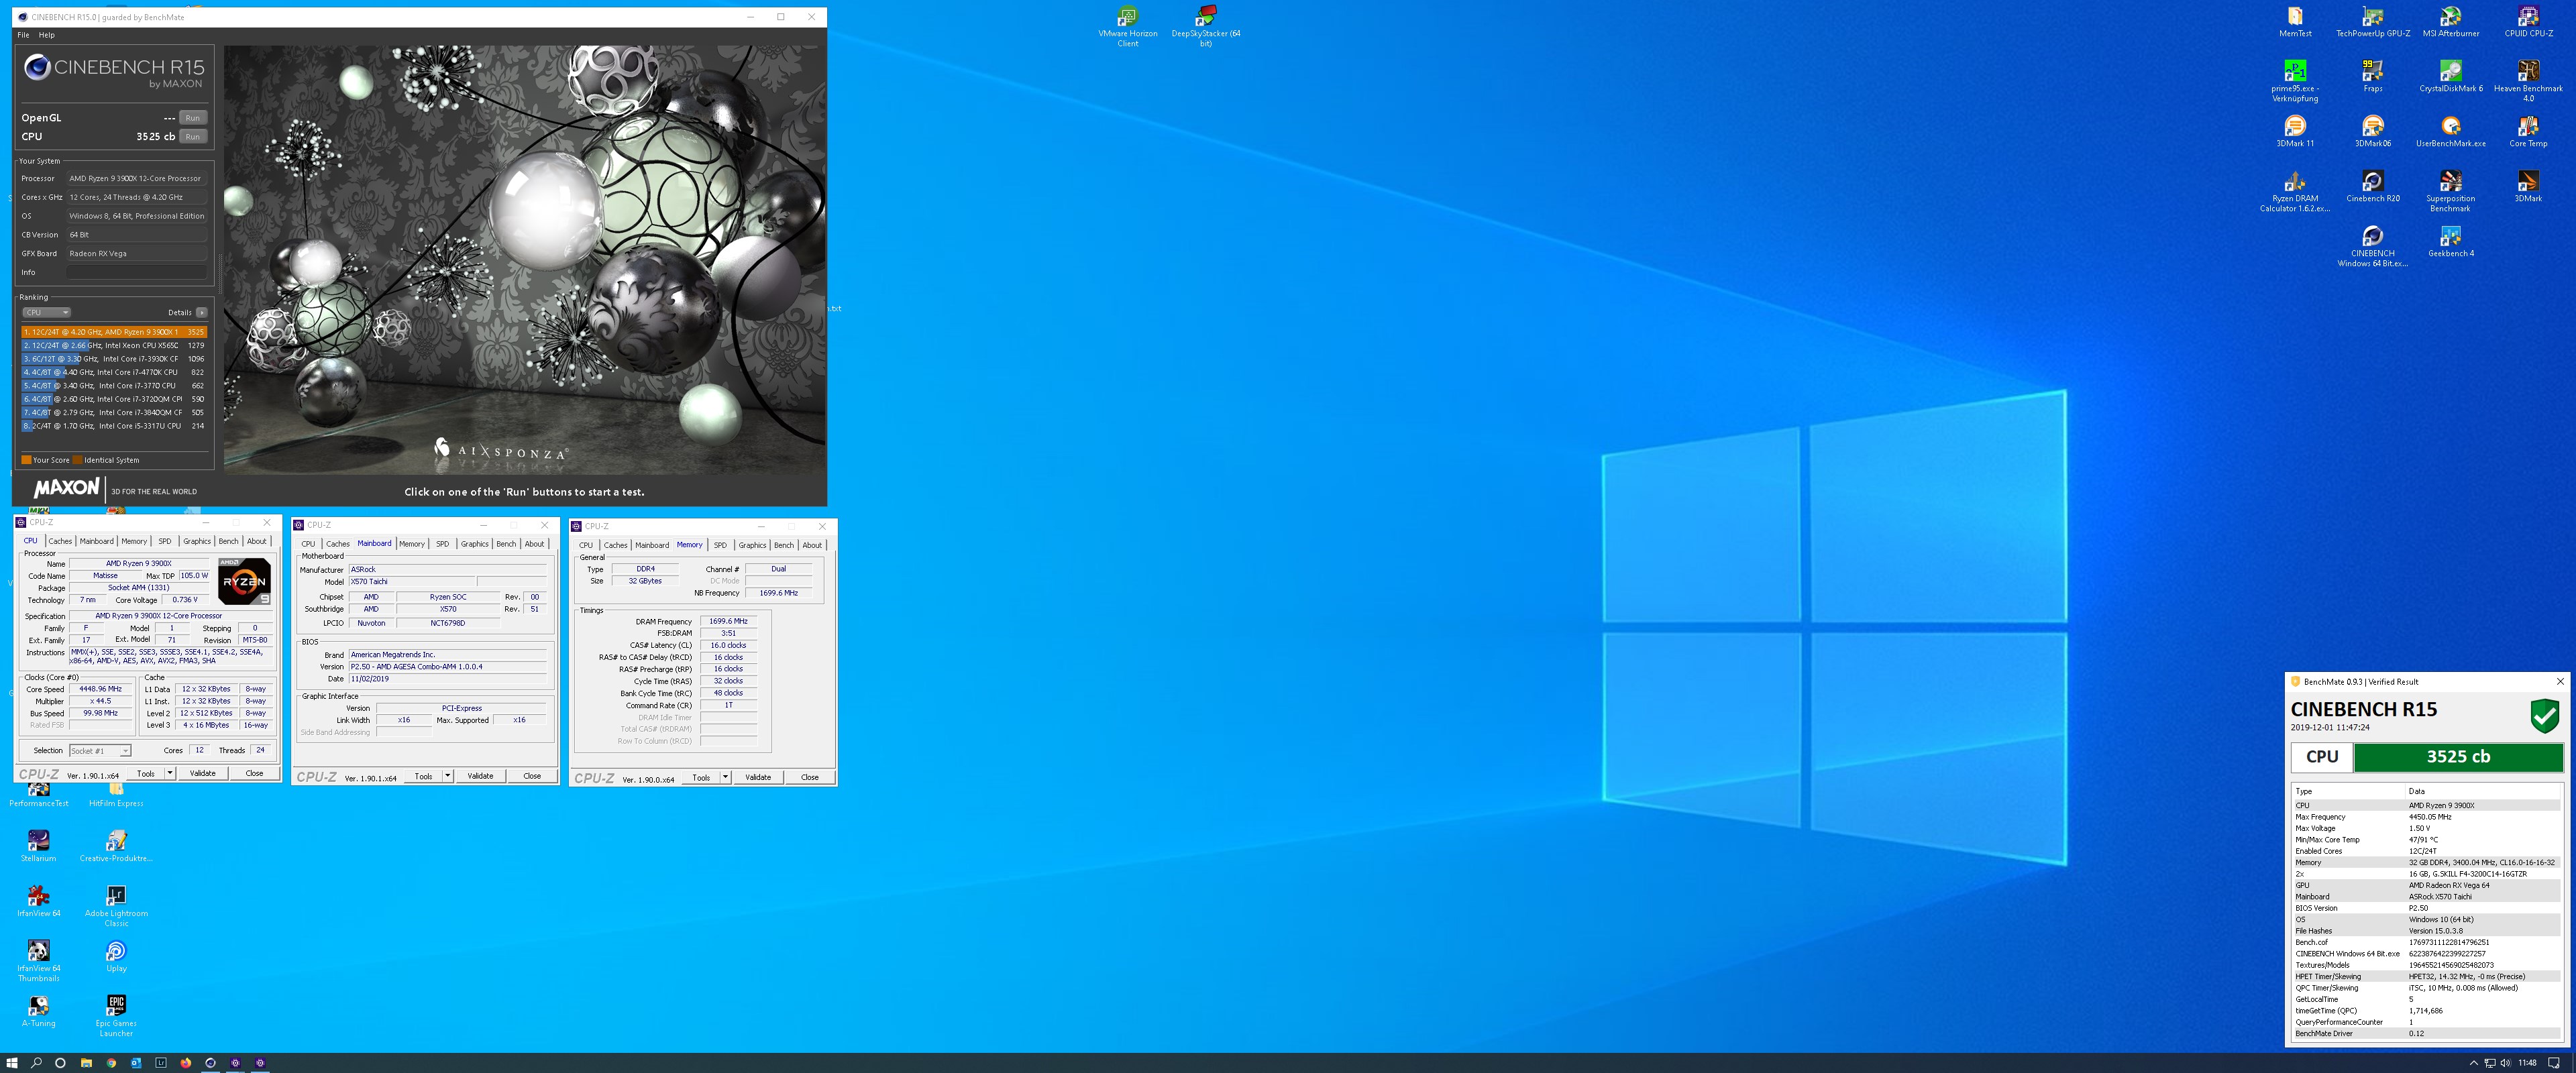The height and width of the screenshot is (1073, 2576).
Task: Open Tools dropdown arrow in Mainboard CPU-Z window
Action: [x=447, y=776]
